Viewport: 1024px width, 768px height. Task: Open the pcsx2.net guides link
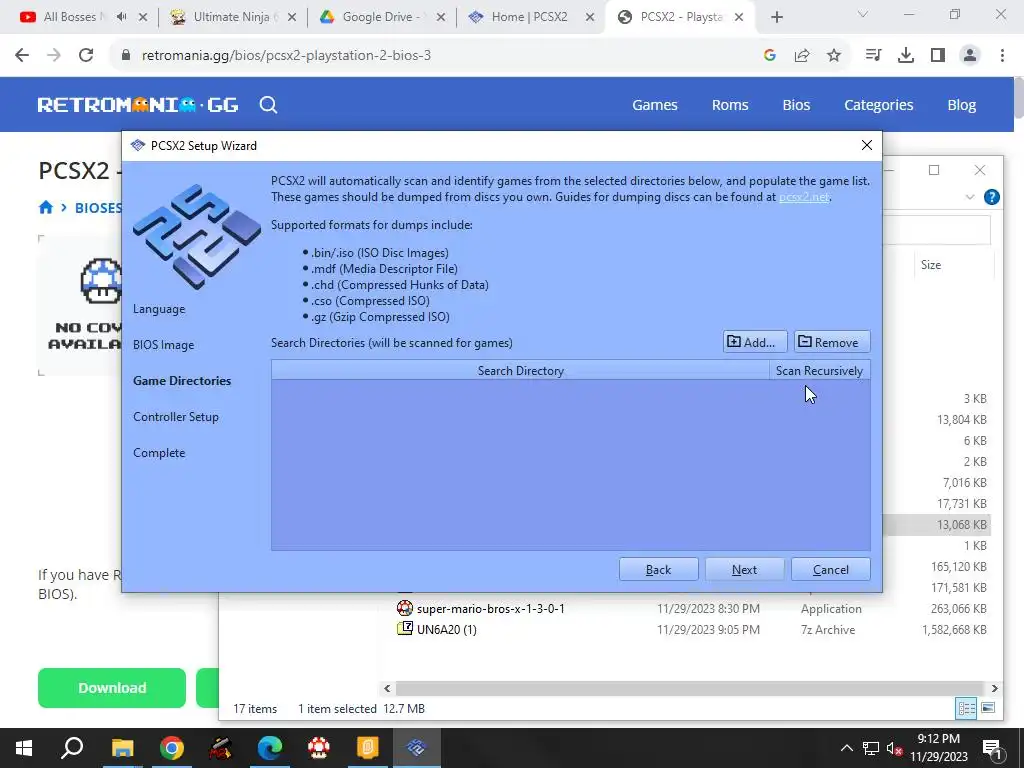tap(803, 197)
